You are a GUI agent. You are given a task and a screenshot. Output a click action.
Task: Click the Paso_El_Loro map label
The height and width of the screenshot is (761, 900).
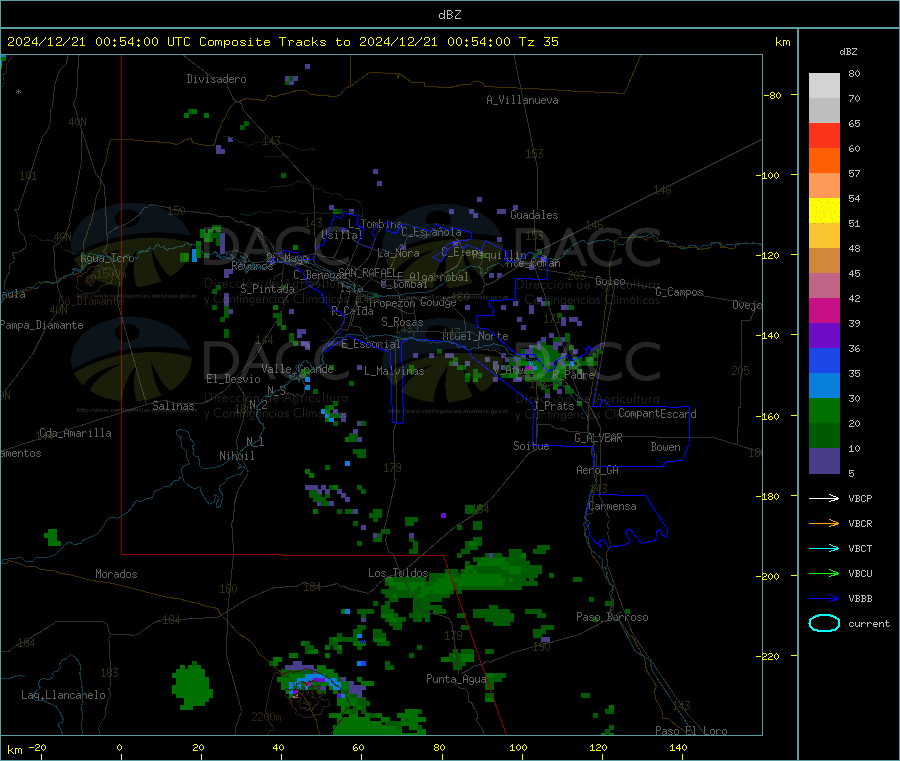(x=692, y=731)
